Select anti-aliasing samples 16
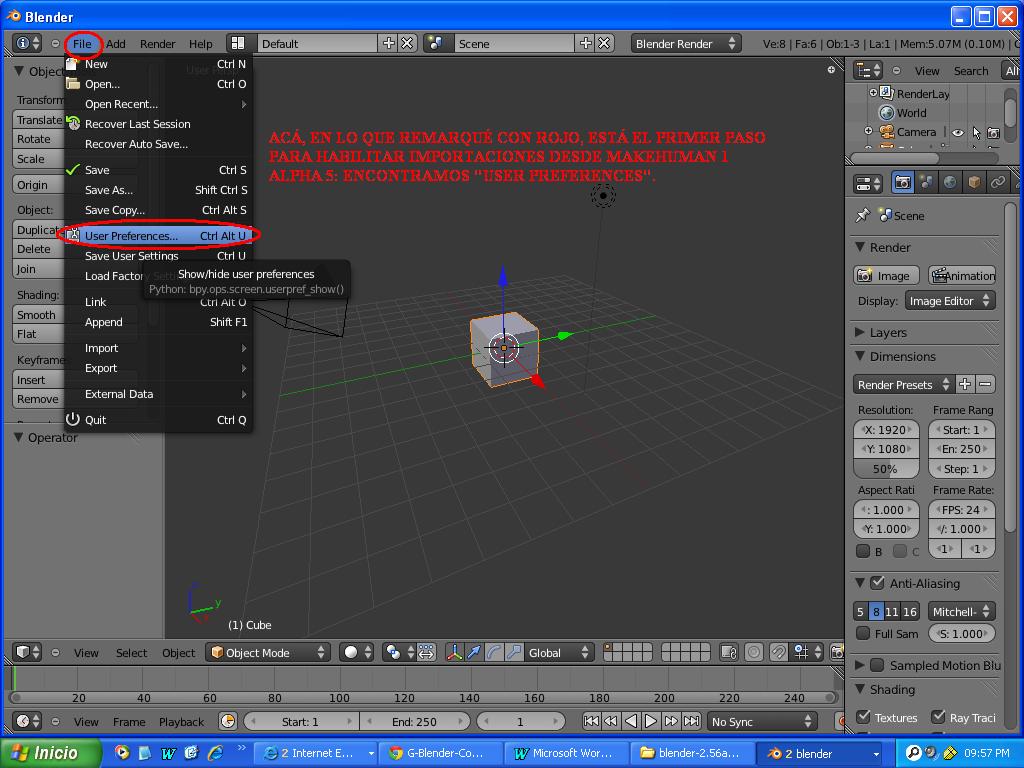 (910, 612)
